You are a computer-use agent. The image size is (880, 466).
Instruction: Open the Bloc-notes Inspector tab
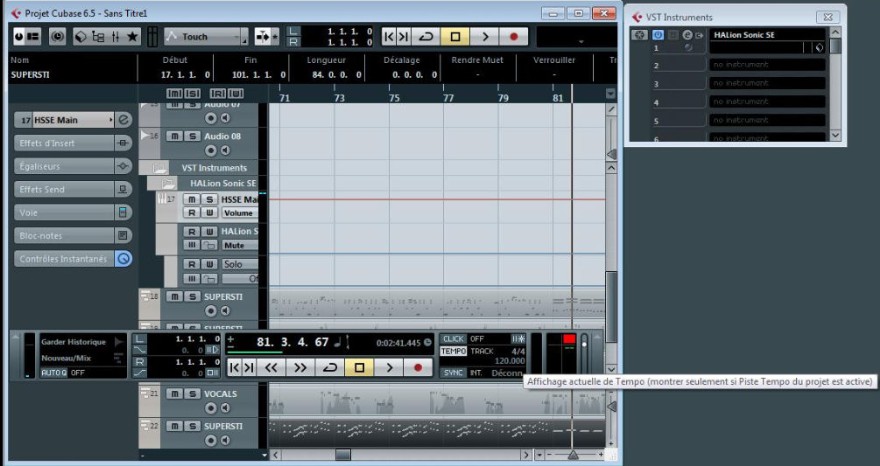point(64,236)
